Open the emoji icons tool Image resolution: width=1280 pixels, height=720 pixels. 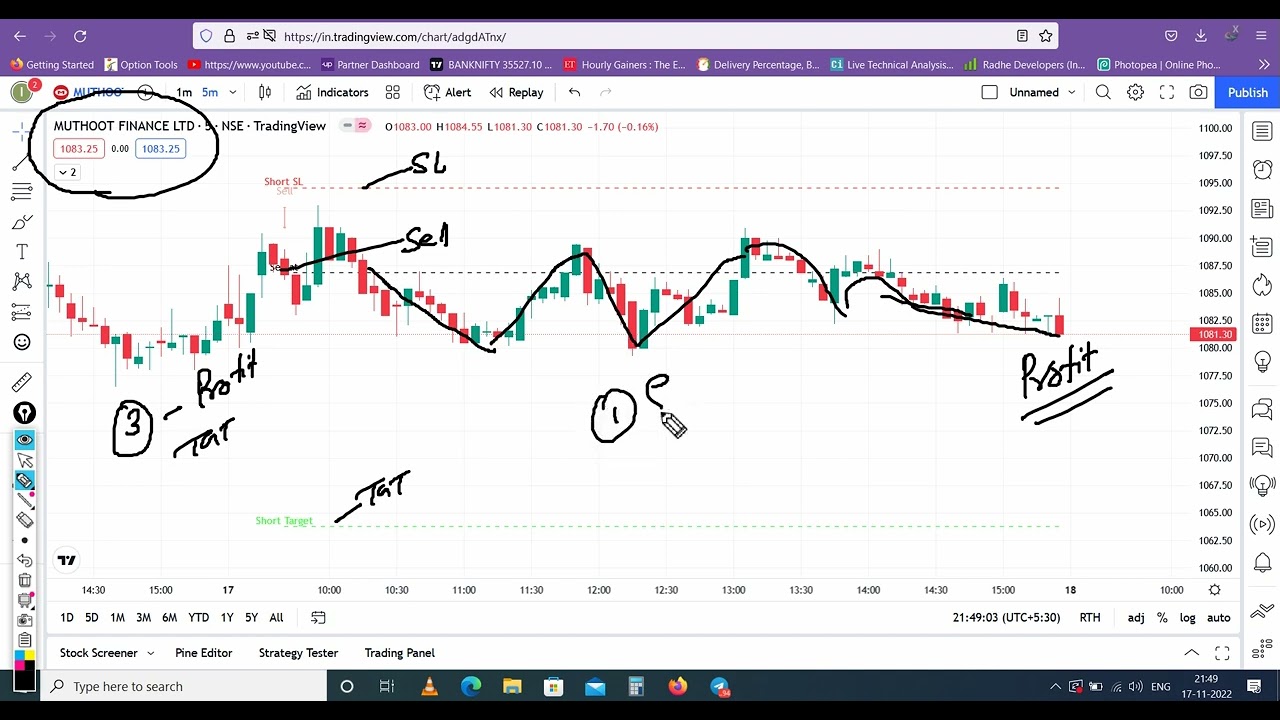[x=21, y=342]
